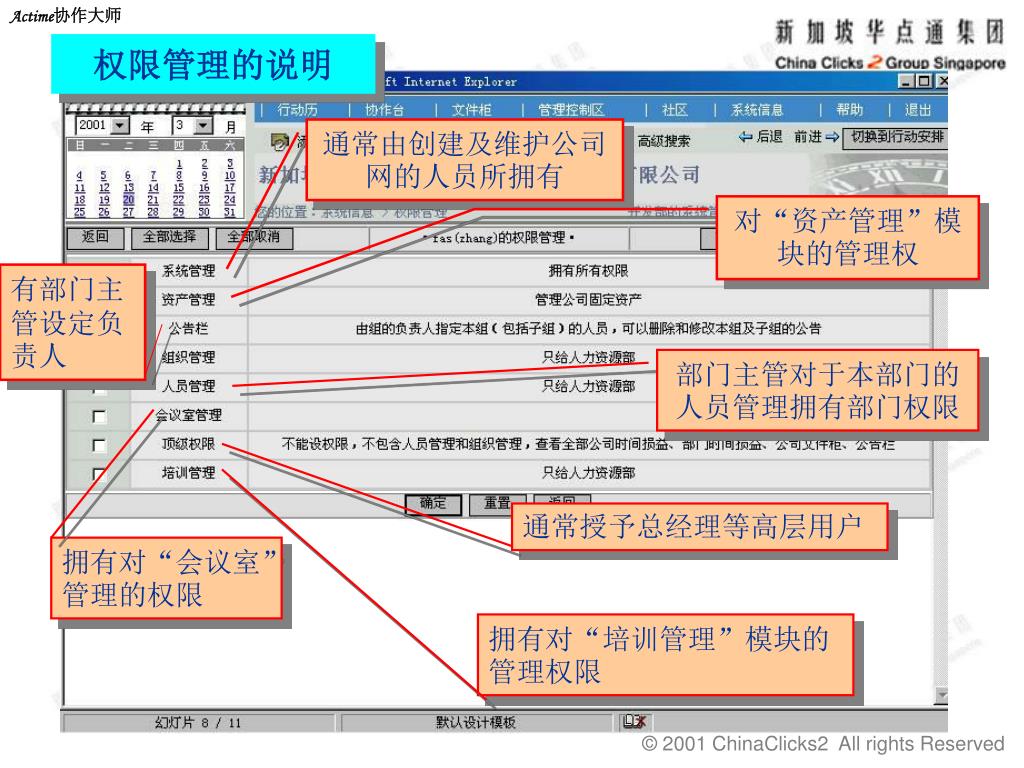
Task: Click the 培训管理 row label
Action: click(188, 472)
